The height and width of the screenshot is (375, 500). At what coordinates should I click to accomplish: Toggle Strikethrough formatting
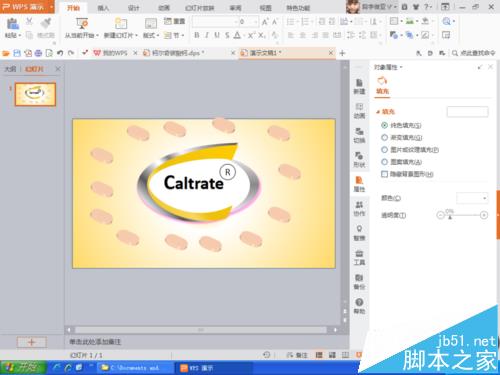pyautogui.click(x=227, y=35)
